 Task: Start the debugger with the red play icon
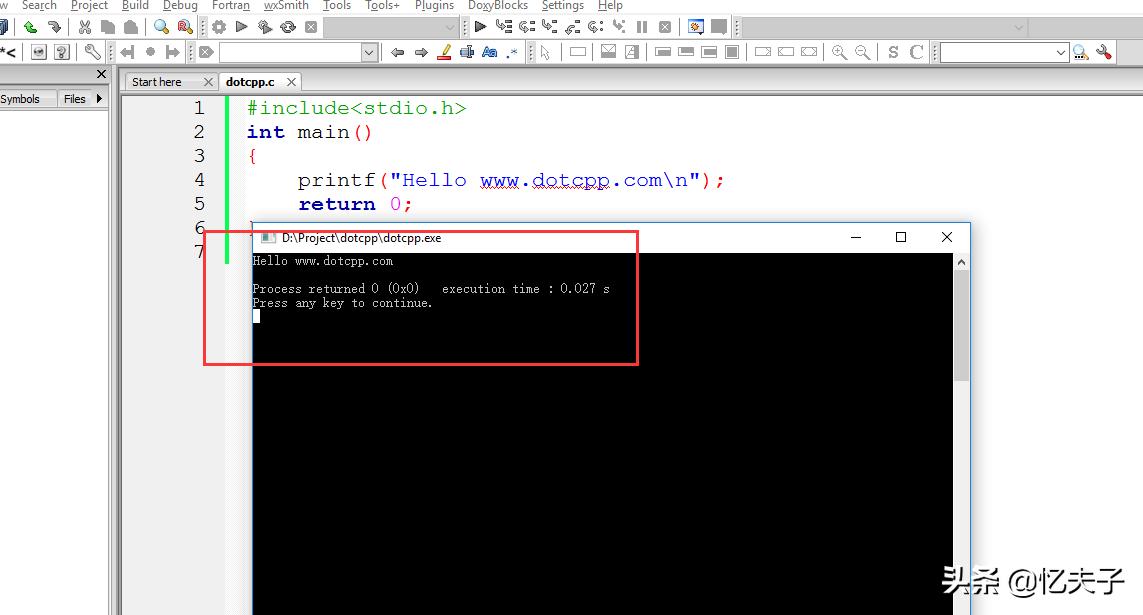tap(480, 27)
